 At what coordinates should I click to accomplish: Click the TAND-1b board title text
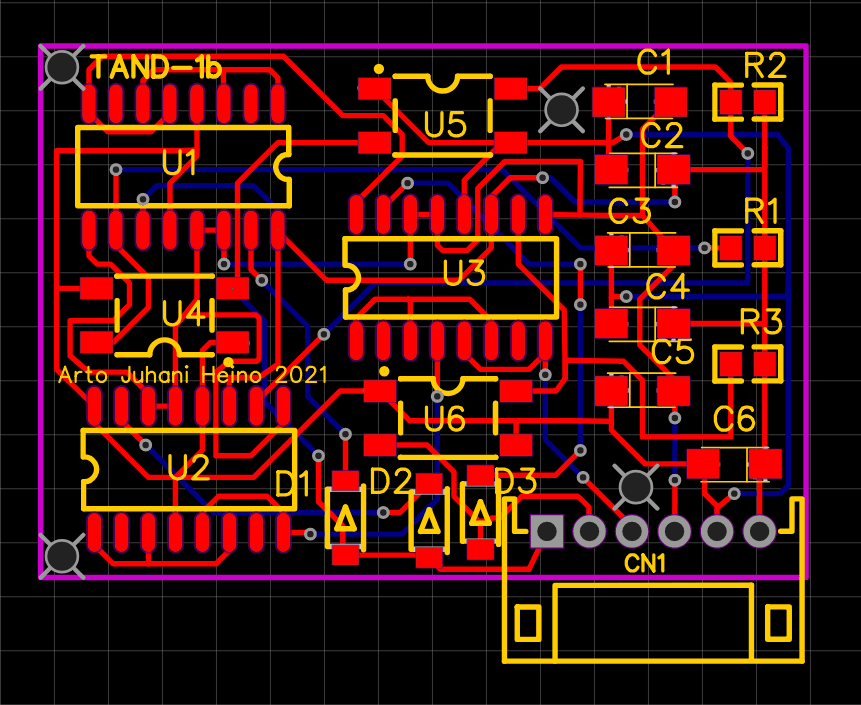tap(155, 68)
